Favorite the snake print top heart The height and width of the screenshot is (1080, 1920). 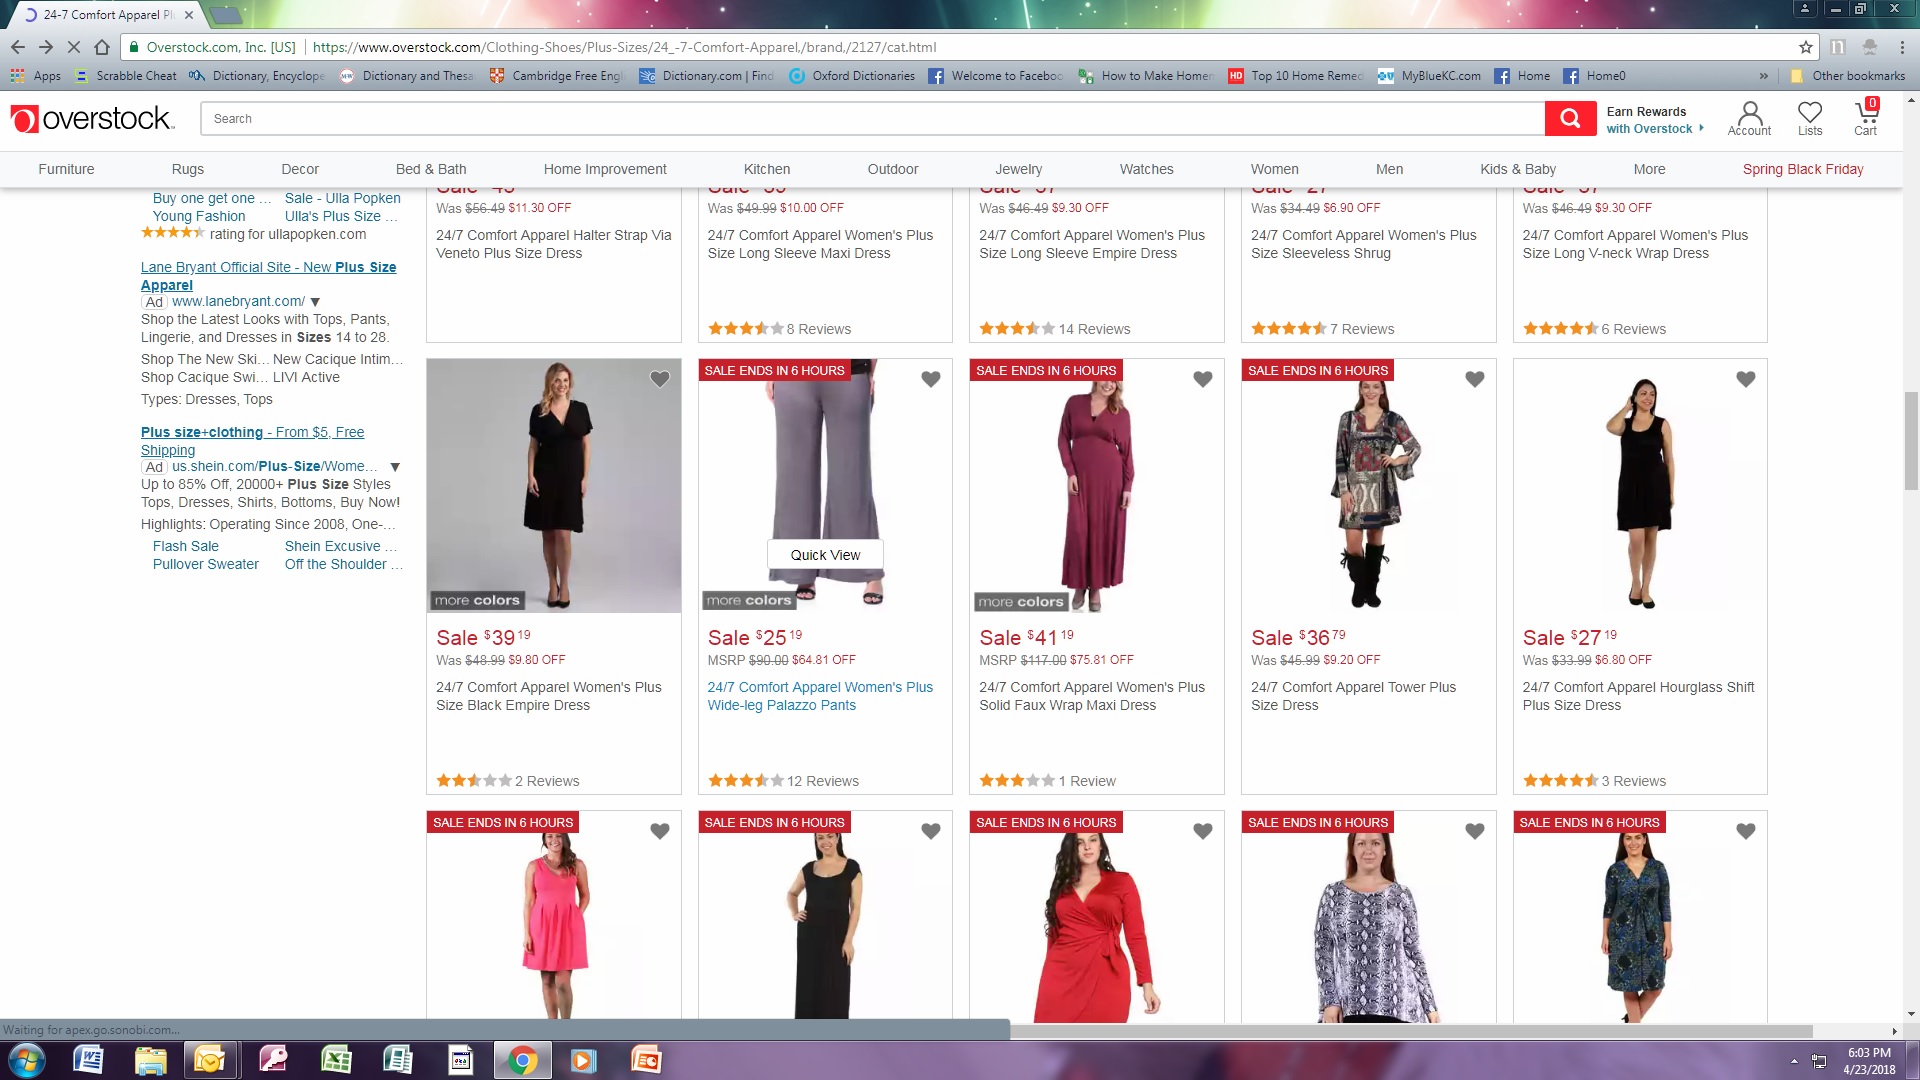click(x=1475, y=831)
